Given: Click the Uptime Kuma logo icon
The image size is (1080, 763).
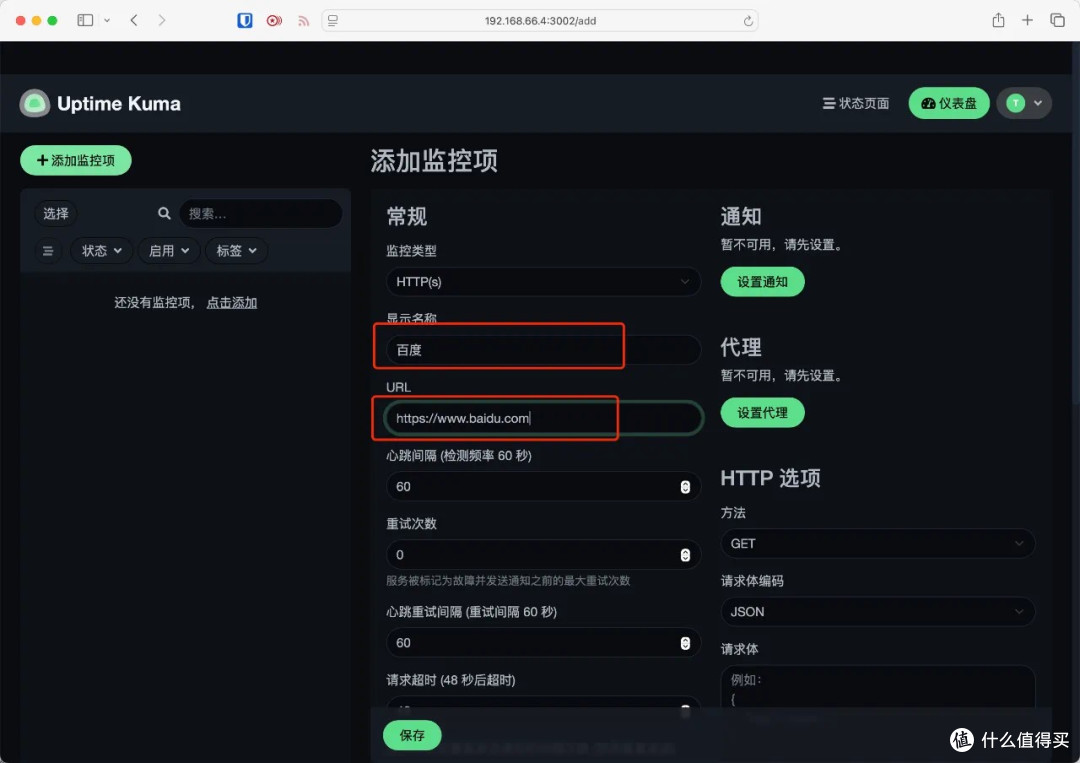Looking at the screenshot, I should tap(34, 103).
